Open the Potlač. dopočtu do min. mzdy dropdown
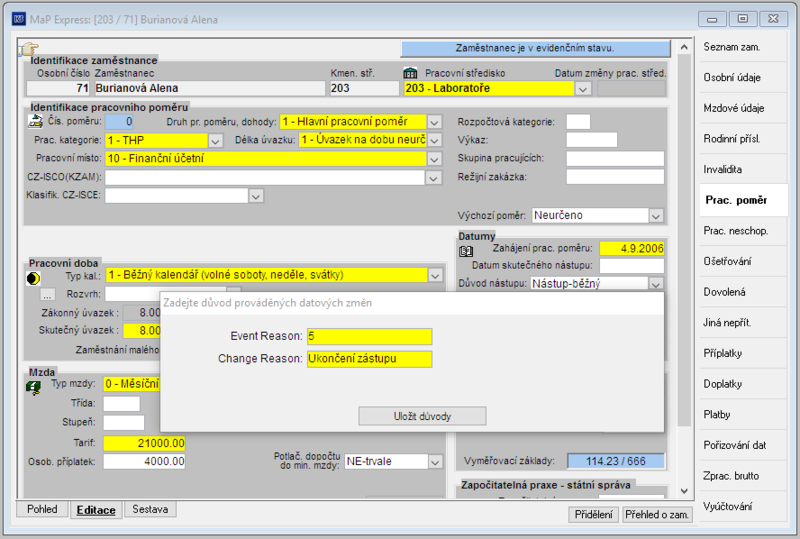The height and width of the screenshot is (539, 800). 435,462
